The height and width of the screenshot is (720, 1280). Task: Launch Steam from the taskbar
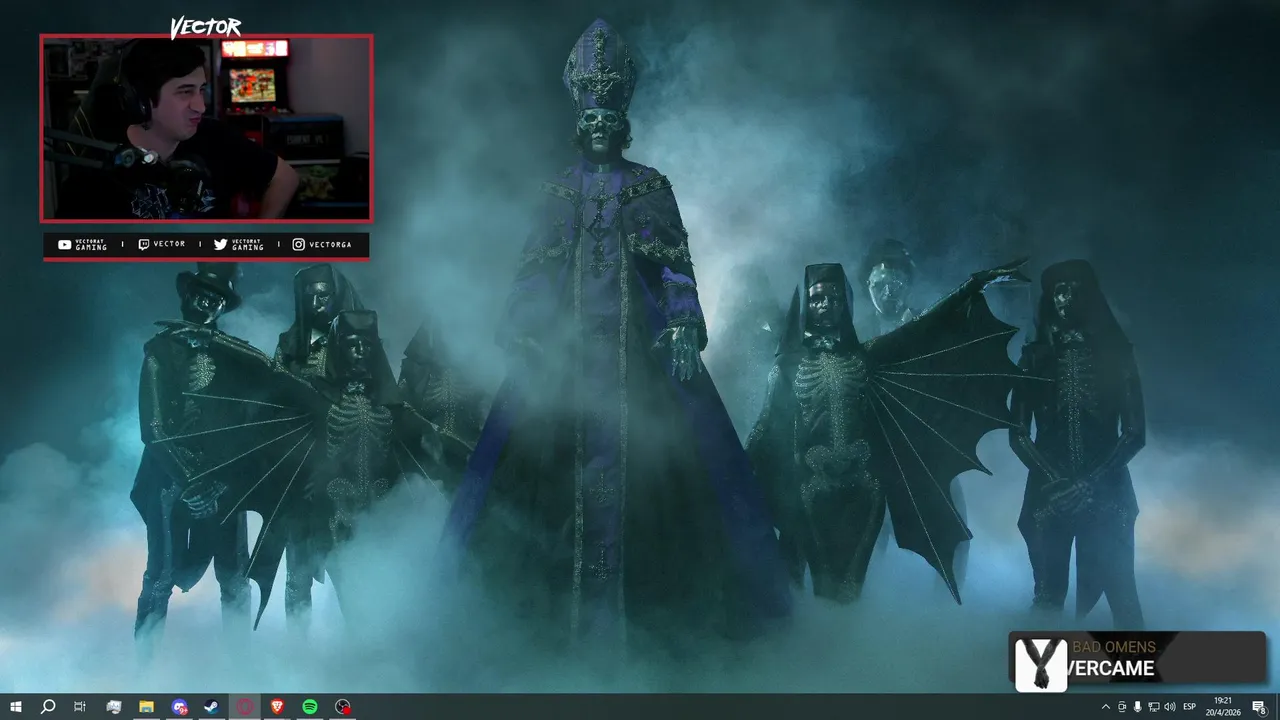click(x=212, y=707)
